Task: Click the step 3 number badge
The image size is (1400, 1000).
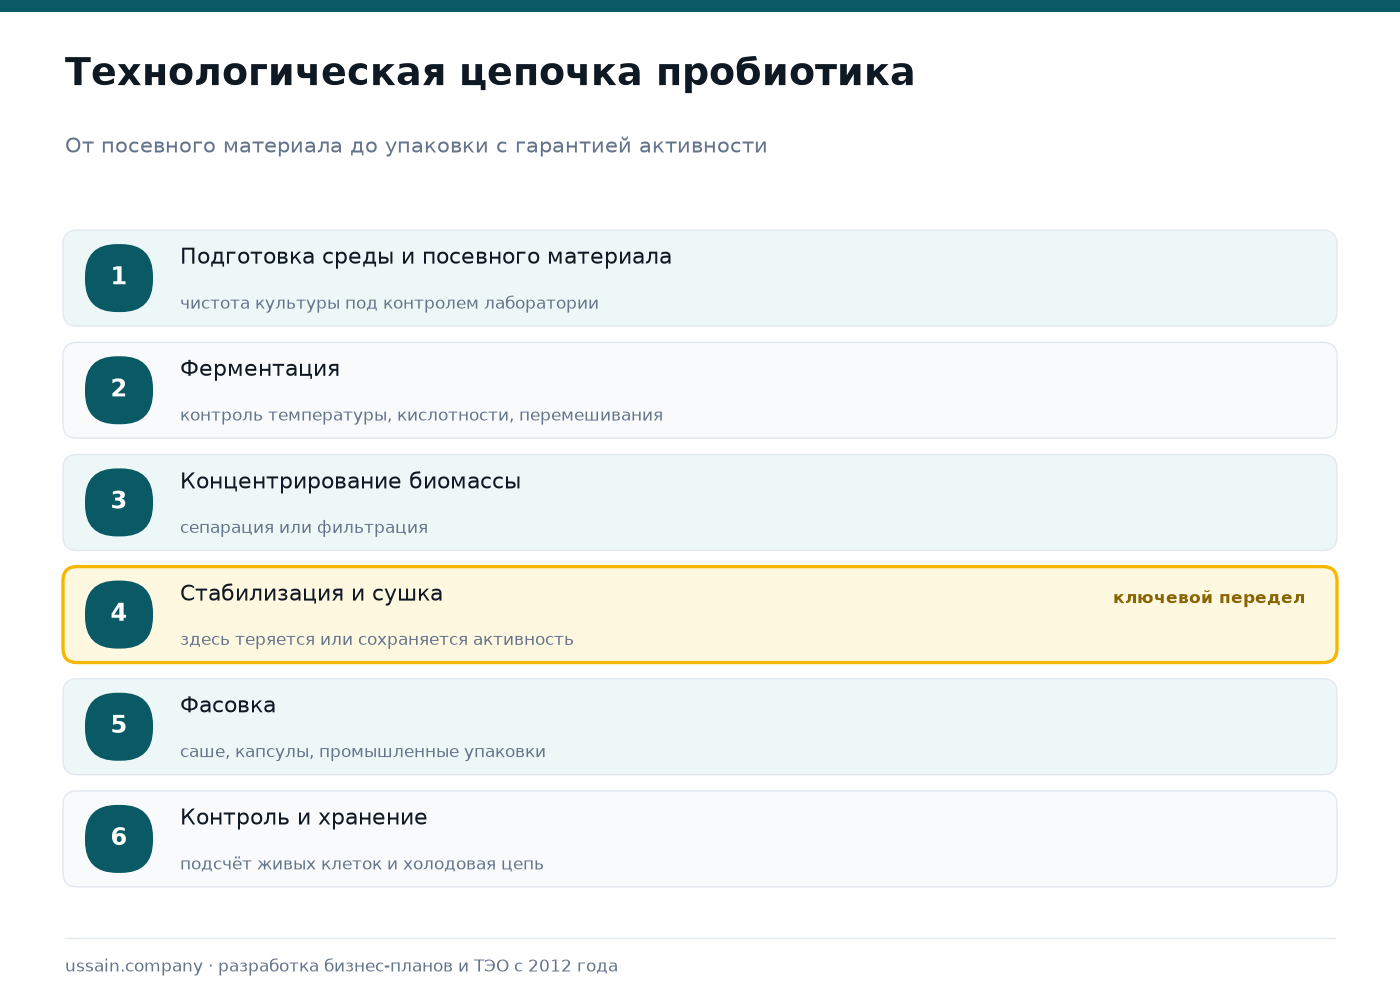Action: [119, 502]
